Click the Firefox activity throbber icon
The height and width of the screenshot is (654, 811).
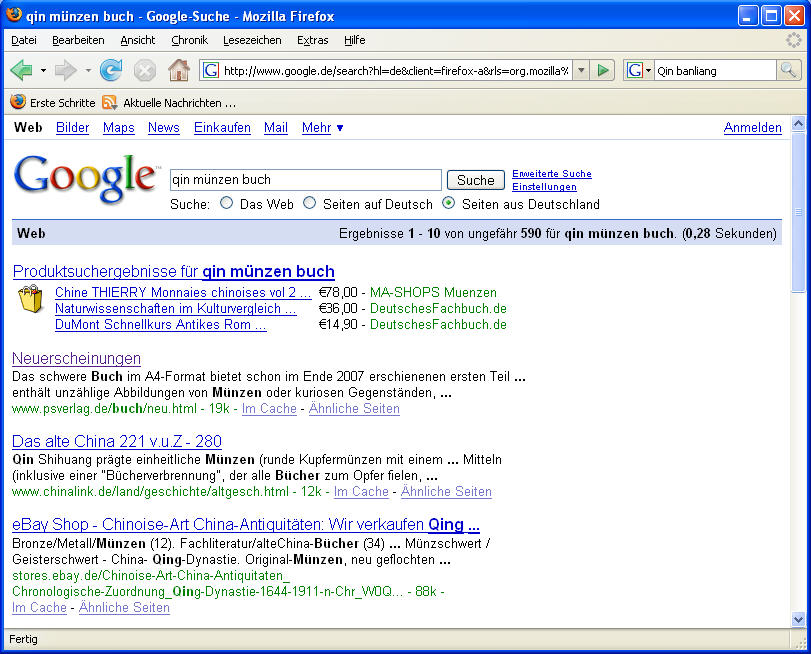(793, 40)
